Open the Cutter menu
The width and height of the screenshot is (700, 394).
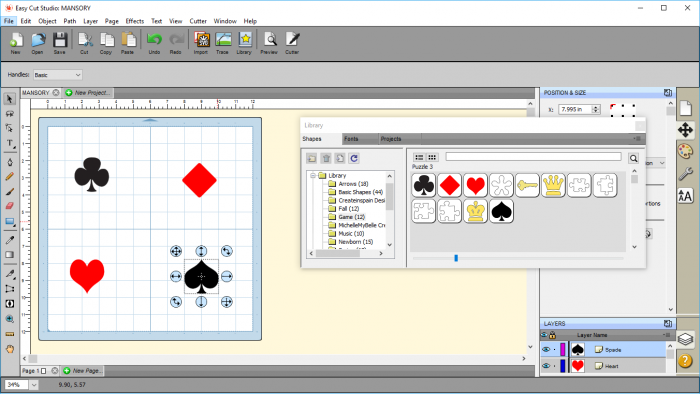click(x=198, y=21)
